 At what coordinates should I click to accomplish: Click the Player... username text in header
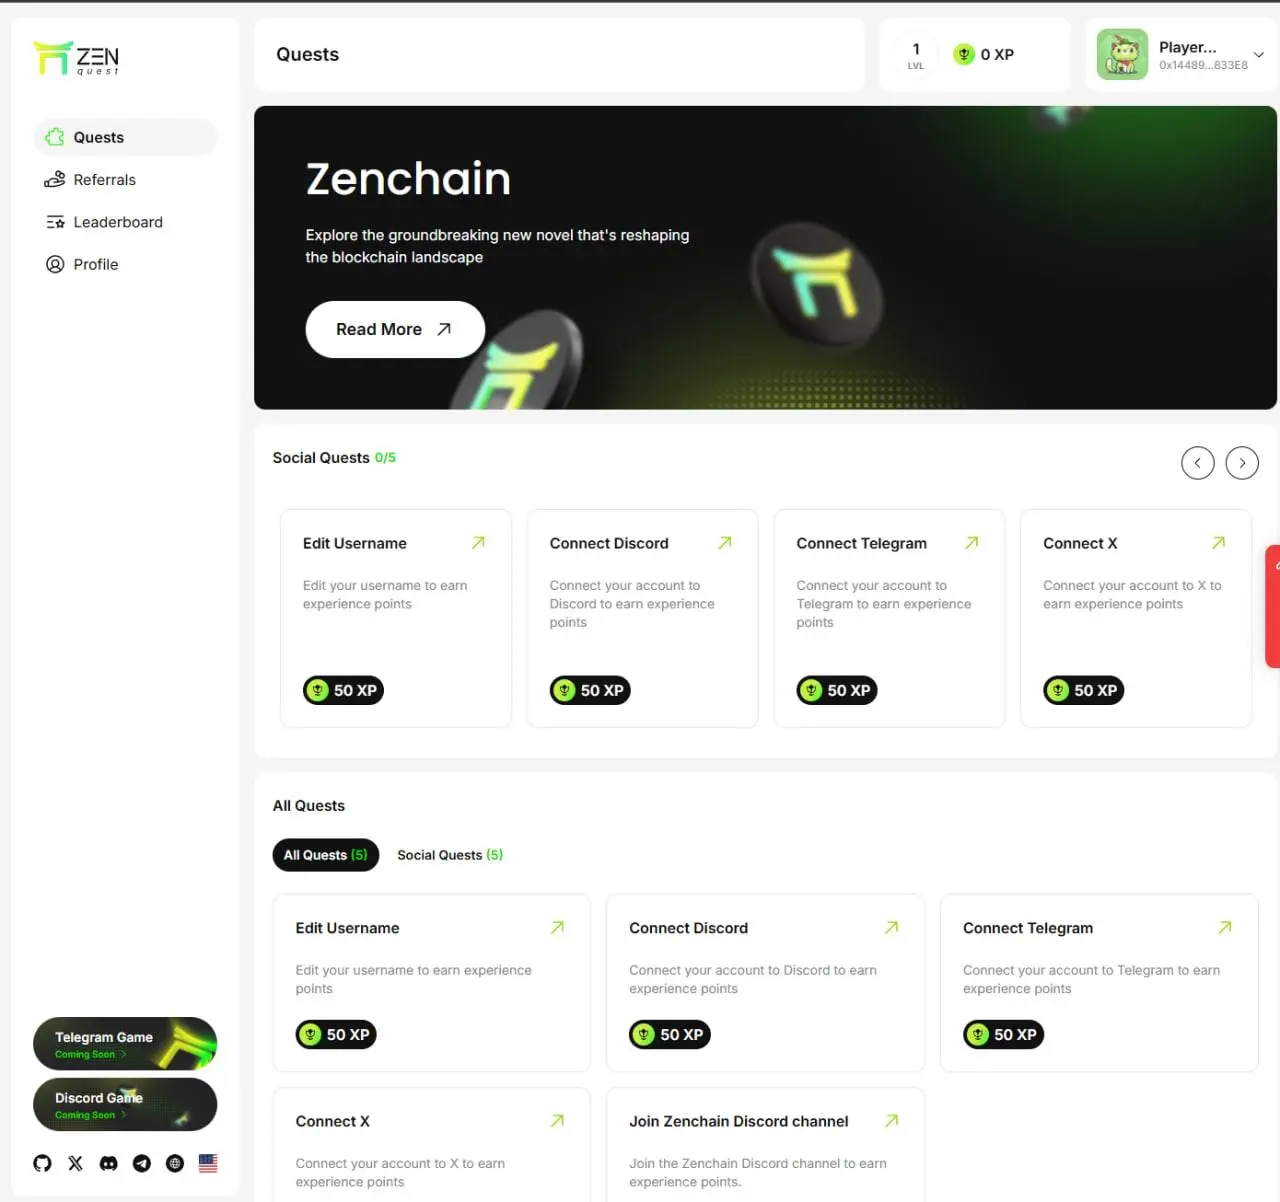[x=1188, y=47]
